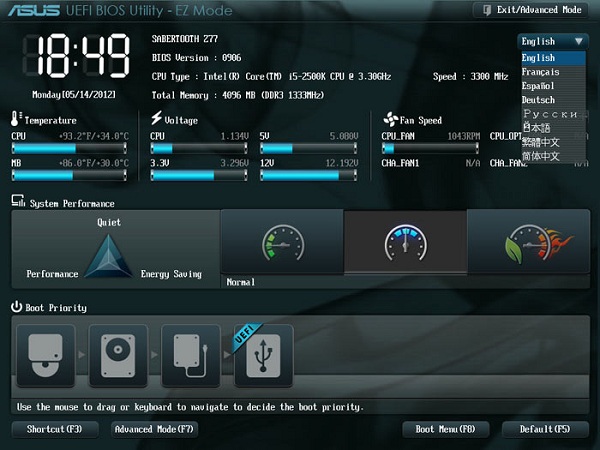Select the external drive boot device icon
The width and height of the screenshot is (600, 450).
[191, 355]
